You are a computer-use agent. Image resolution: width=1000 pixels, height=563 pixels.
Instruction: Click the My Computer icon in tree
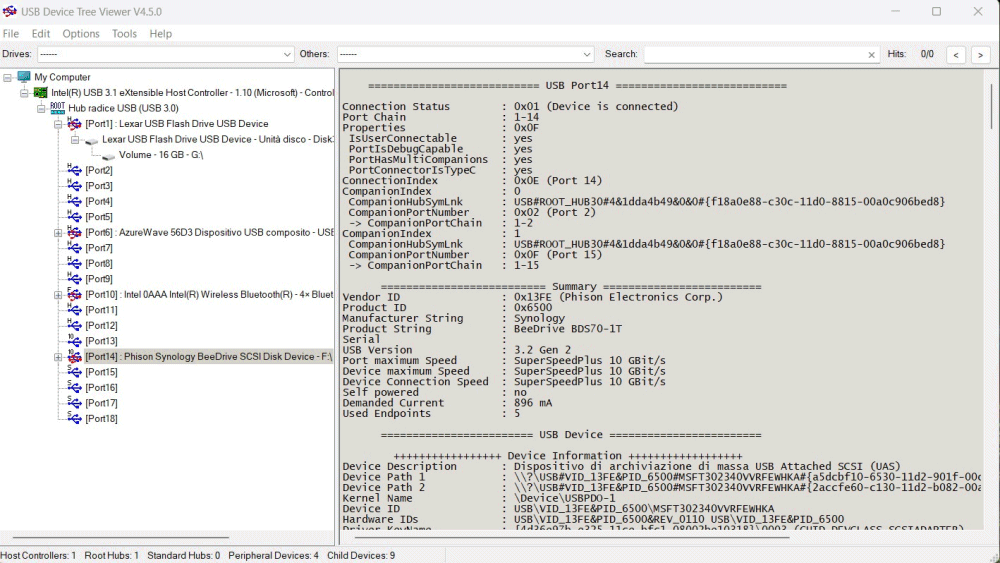point(24,77)
